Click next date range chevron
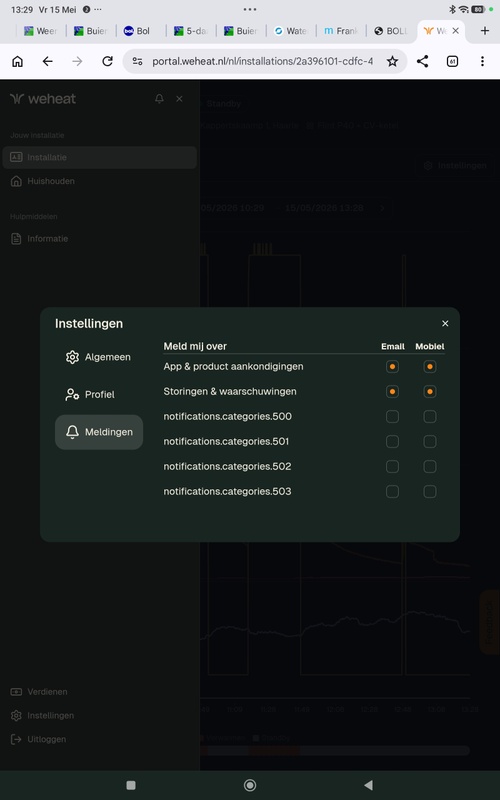Image resolution: width=500 pixels, height=800 pixels. click(x=382, y=208)
